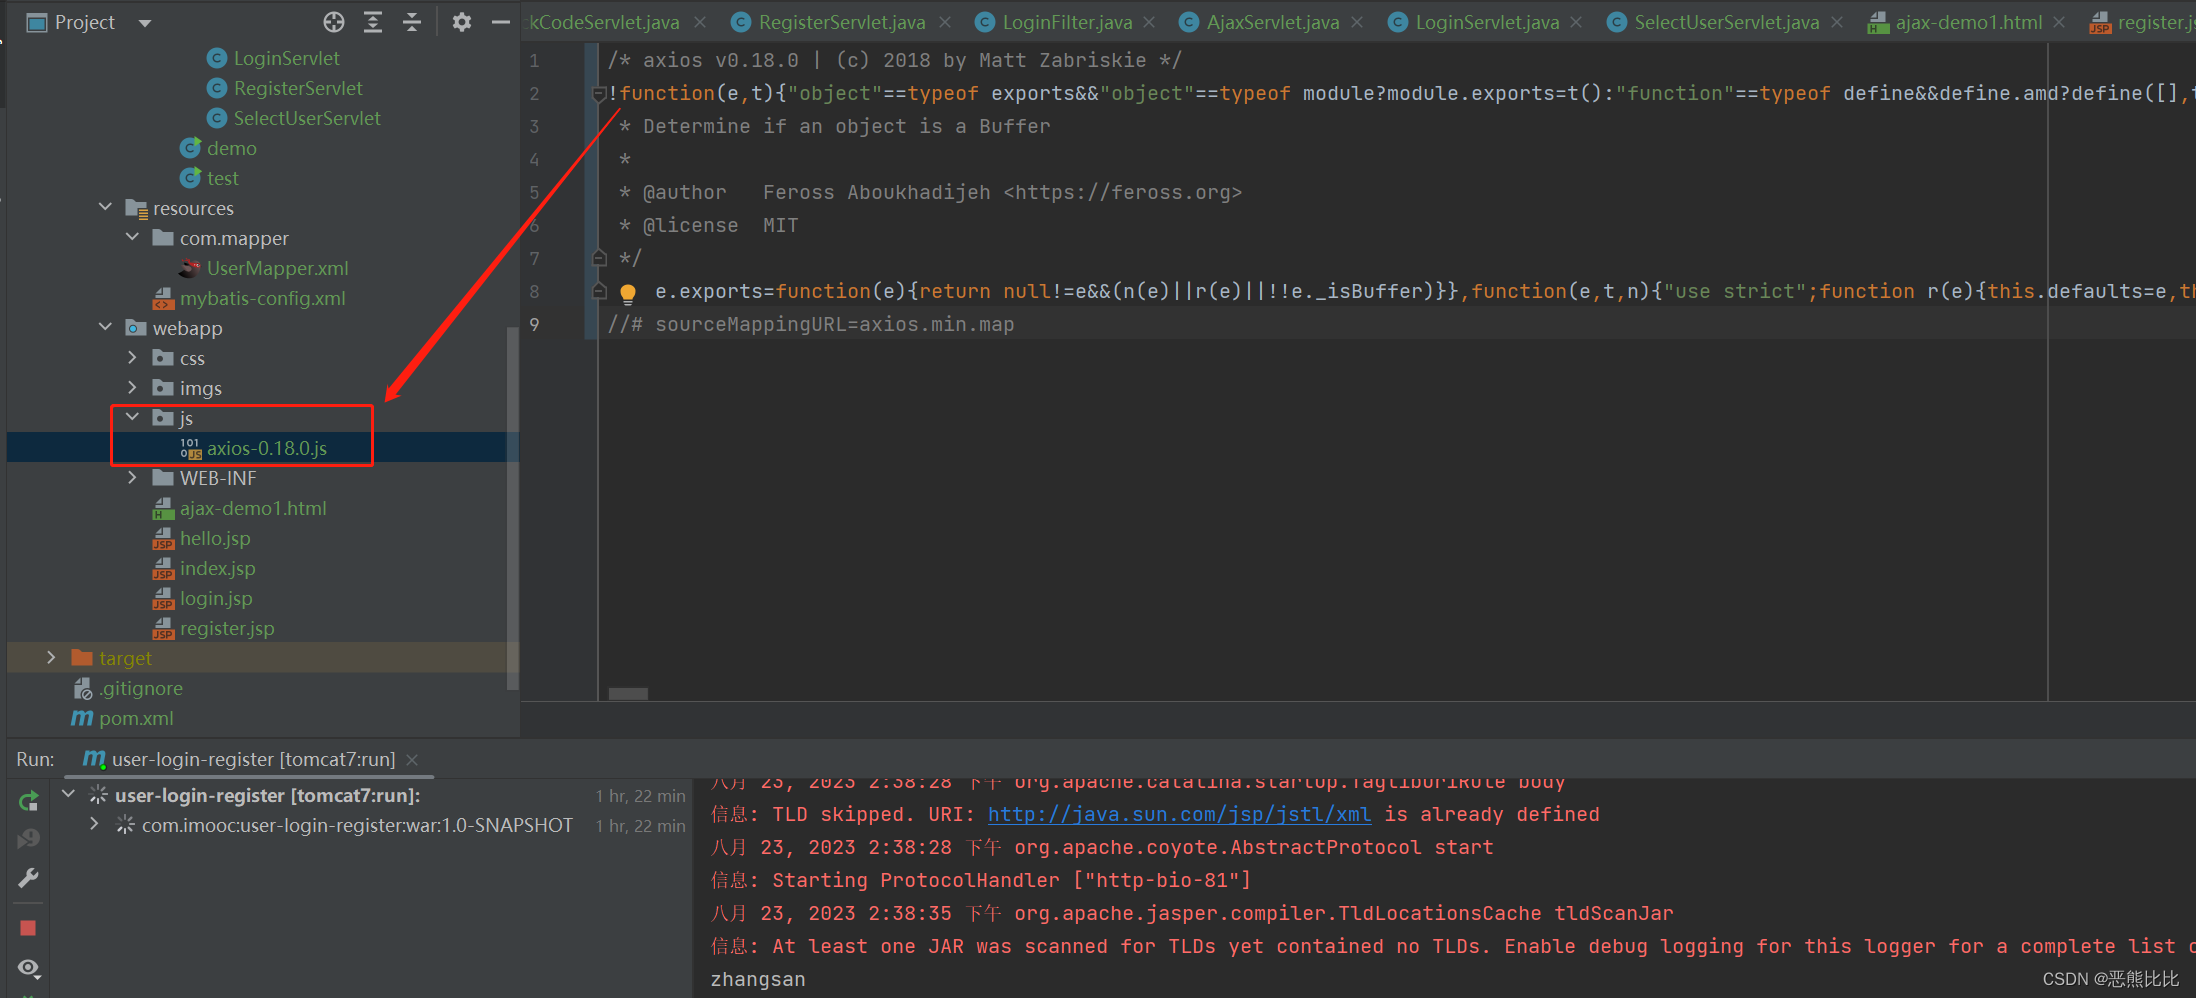Open pom.xml Maven file
Screen dimensions: 2196x998
(x=136, y=718)
